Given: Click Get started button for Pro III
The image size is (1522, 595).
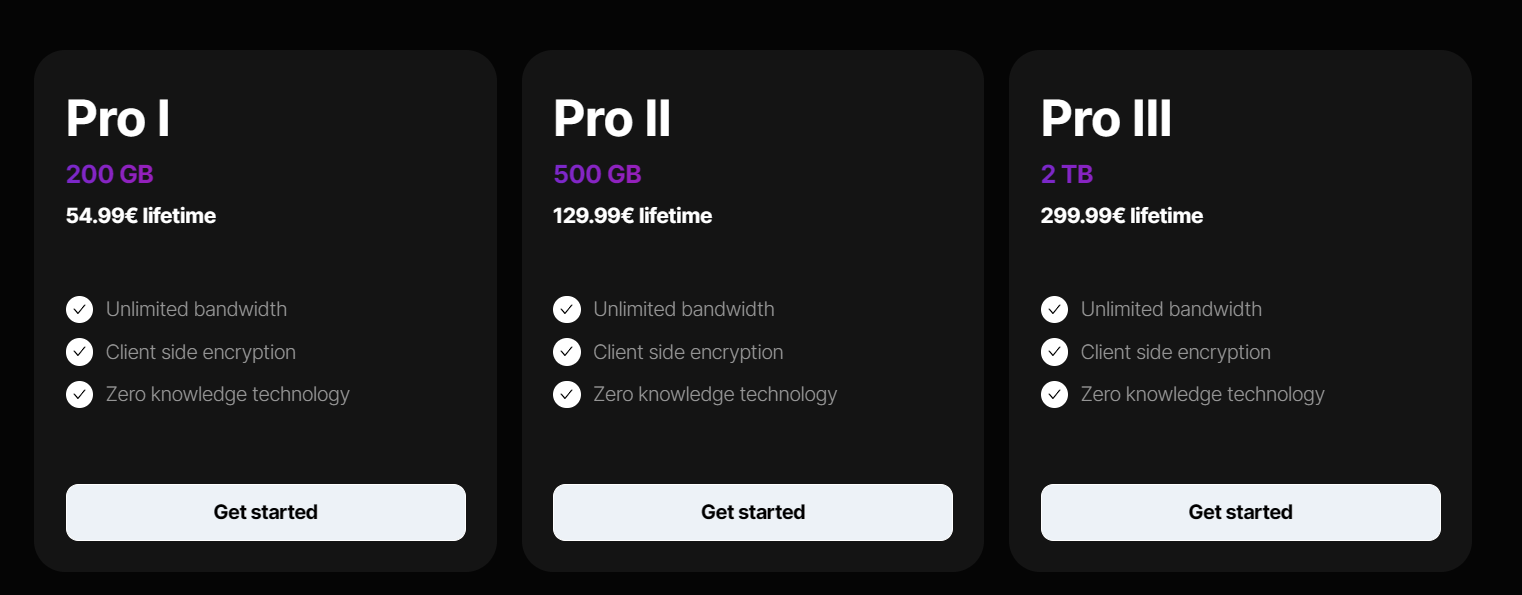Looking at the screenshot, I should 1240,512.
